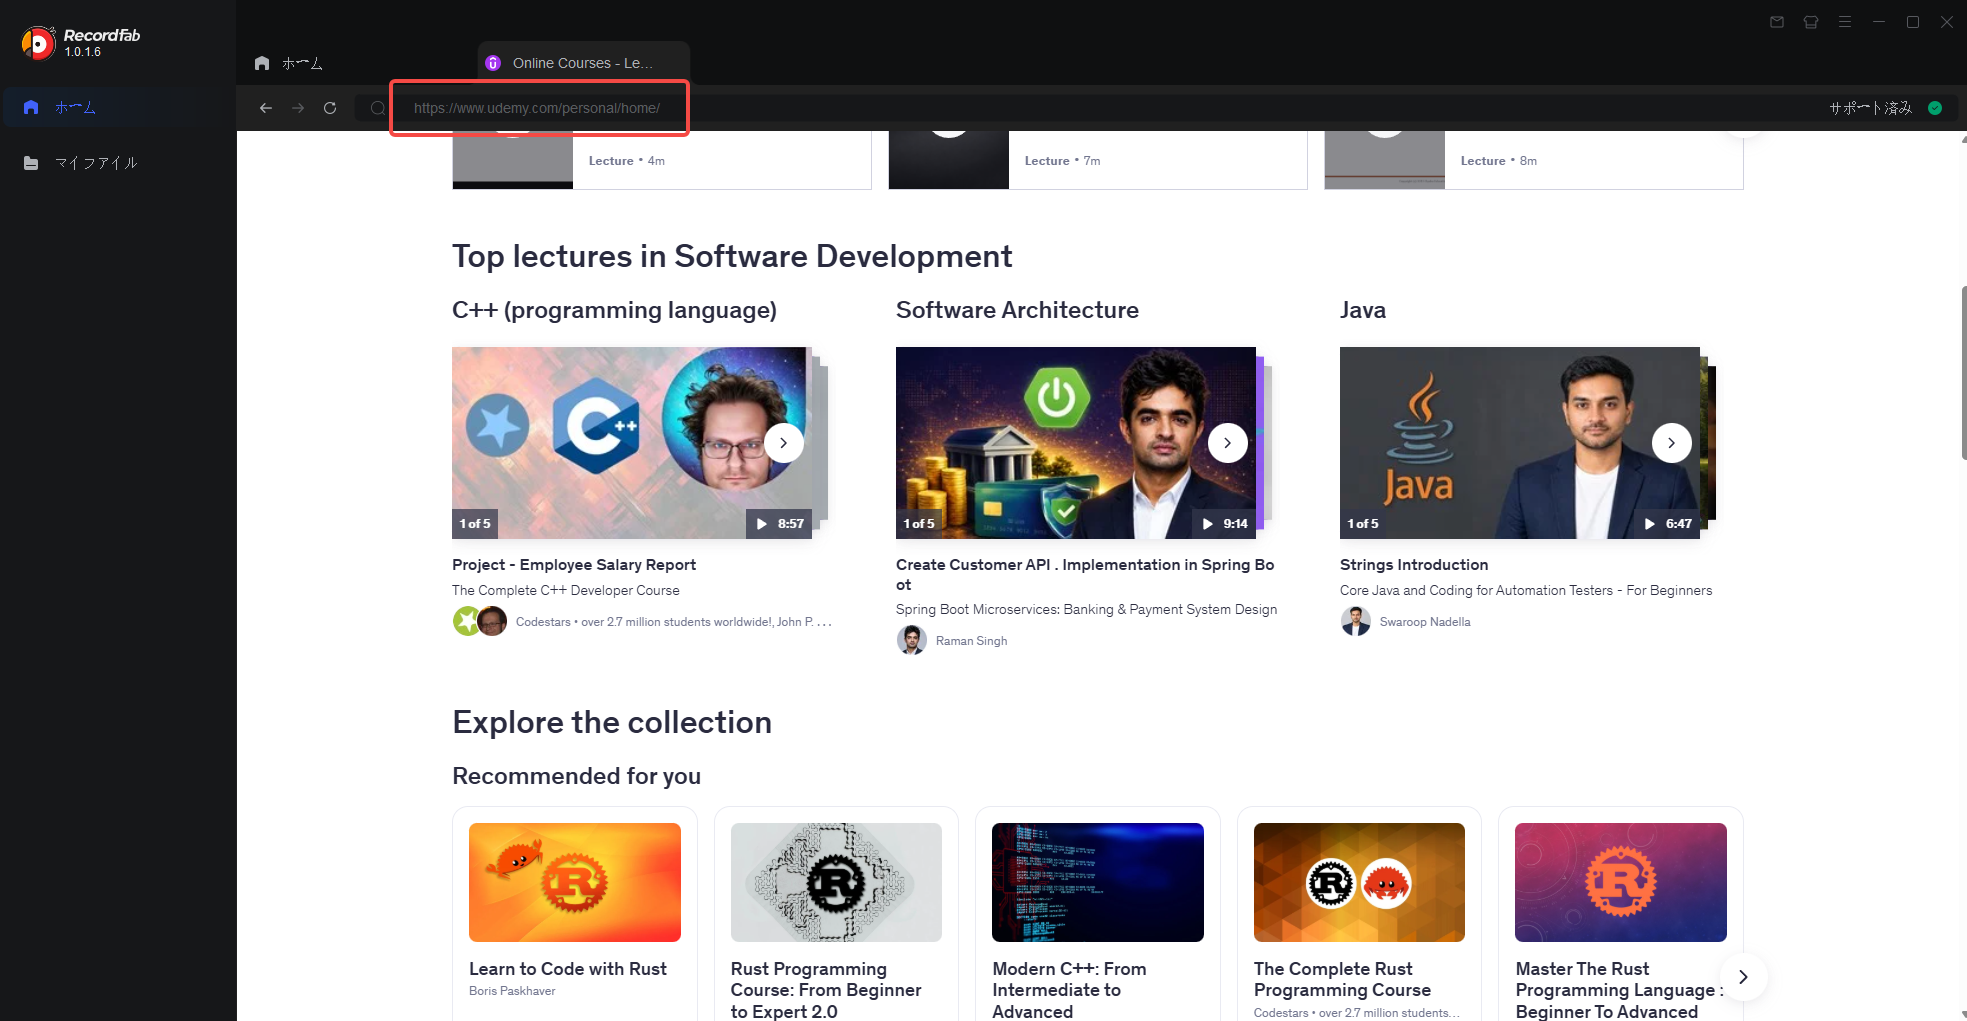Open Create Customer API lecture title
Screen dimensions: 1967x1021
(x=1085, y=575)
